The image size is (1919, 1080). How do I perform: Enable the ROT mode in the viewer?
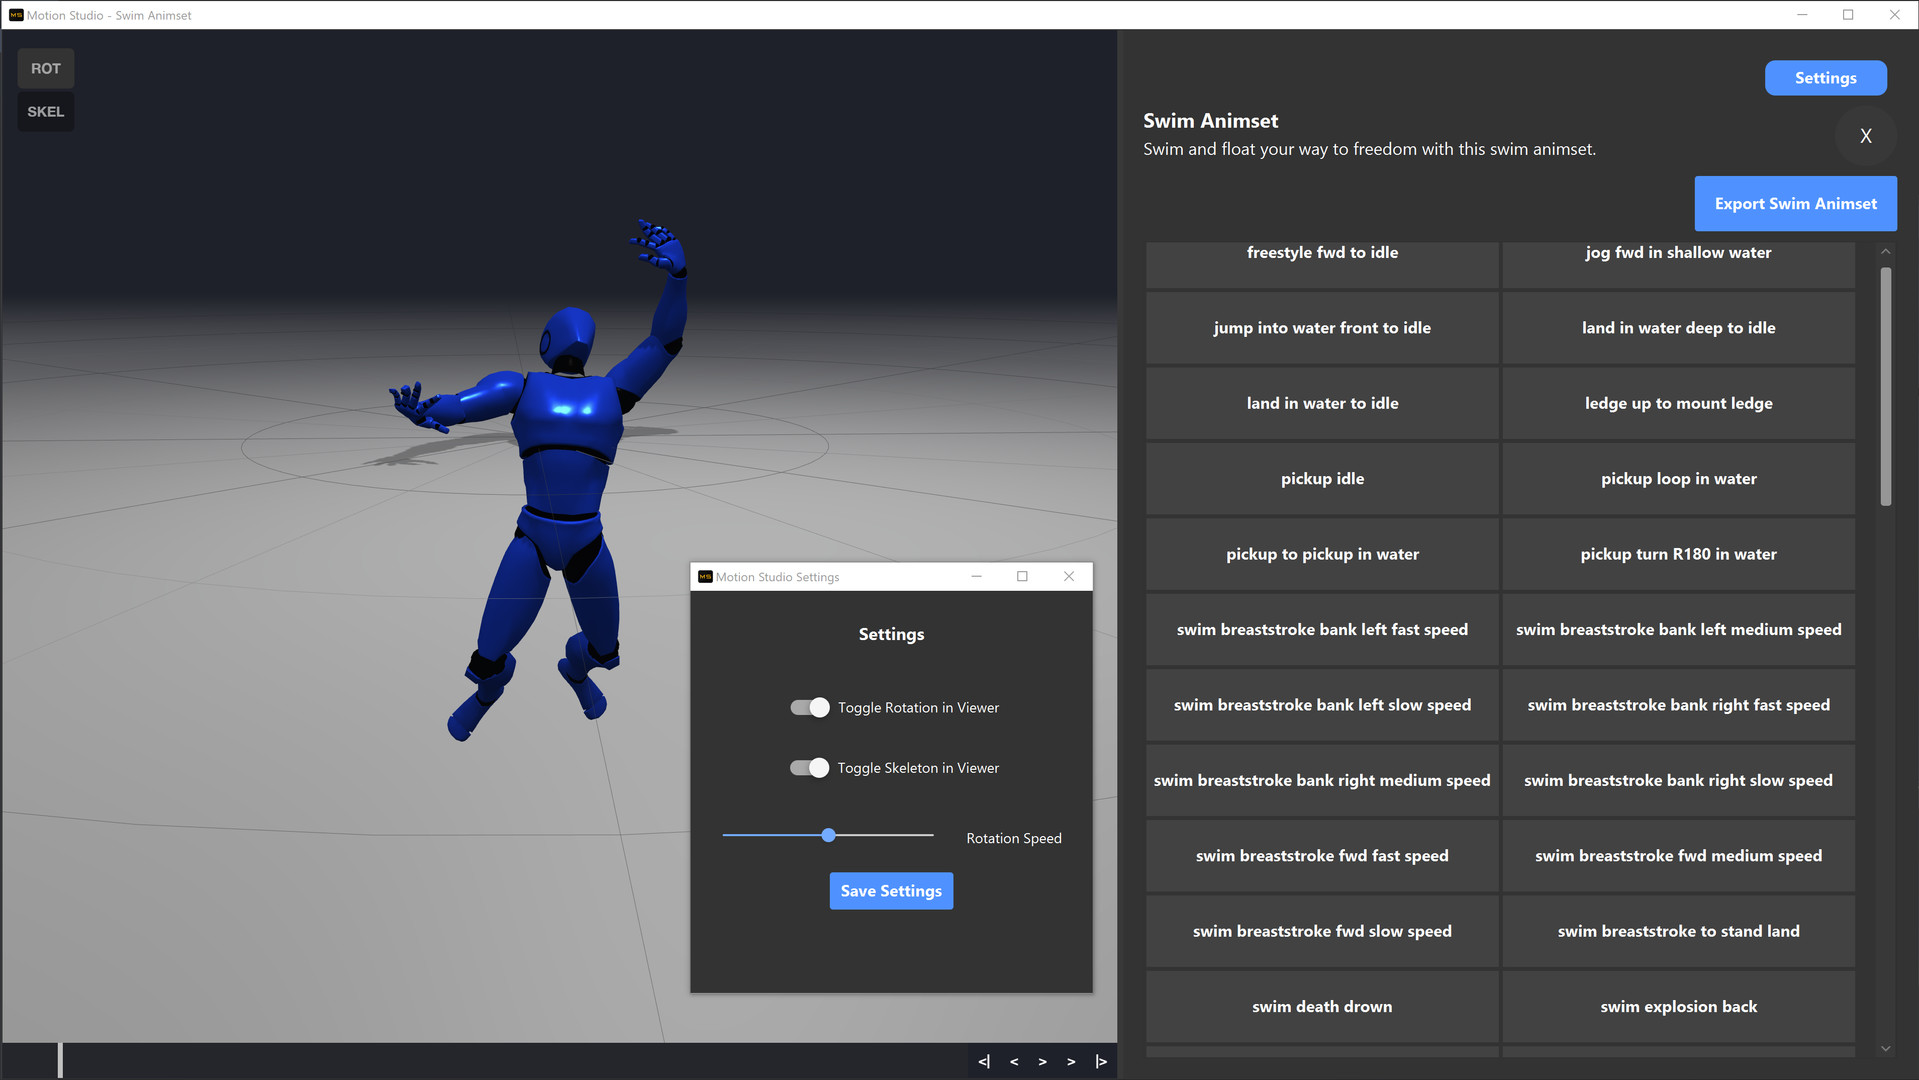click(x=45, y=68)
